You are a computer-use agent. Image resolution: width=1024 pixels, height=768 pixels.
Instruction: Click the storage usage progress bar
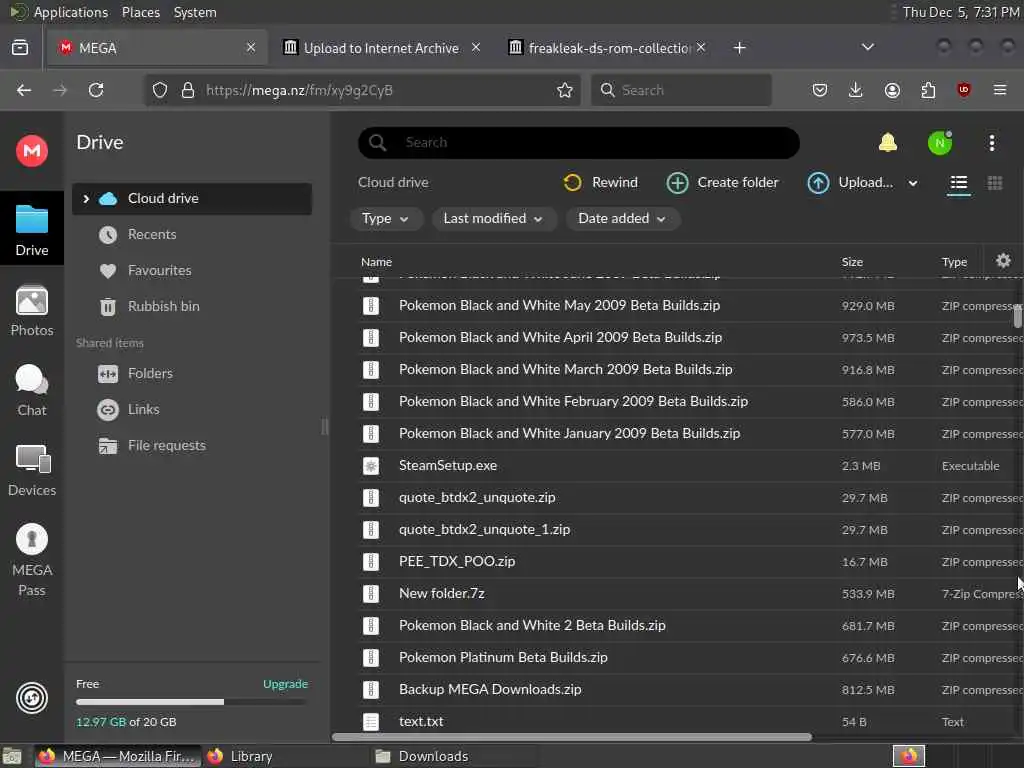(x=191, y=702)
